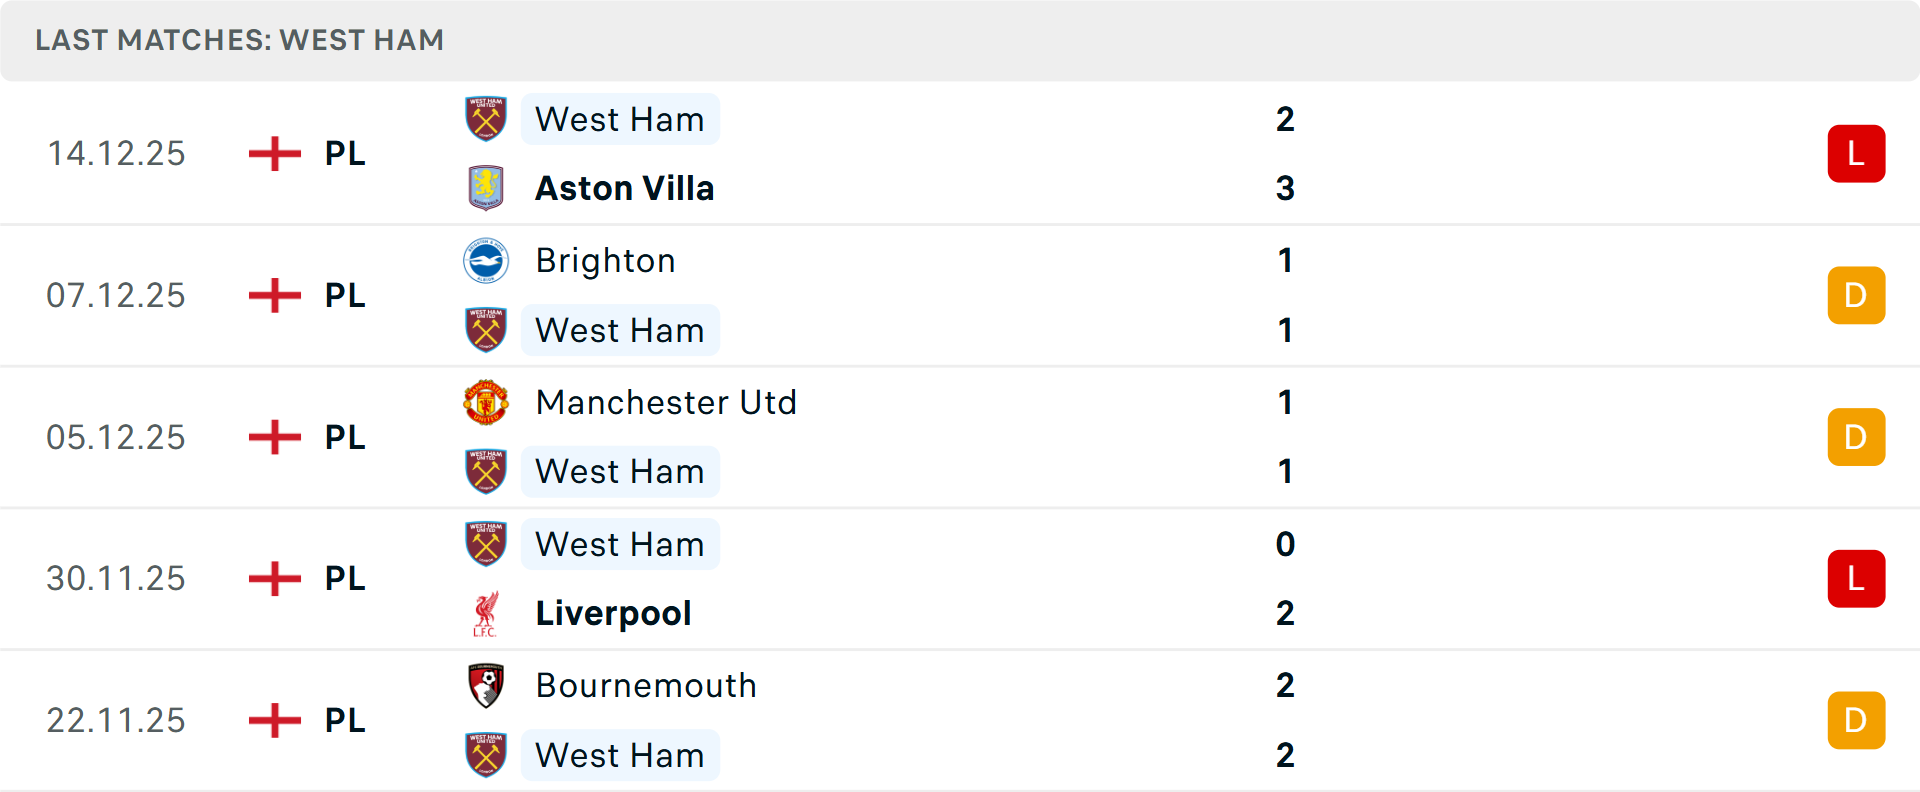The width and height of the screenshot is (1920, 792).
Task: Click the 14.12.25 match date
Action: [x=116, y=154]
